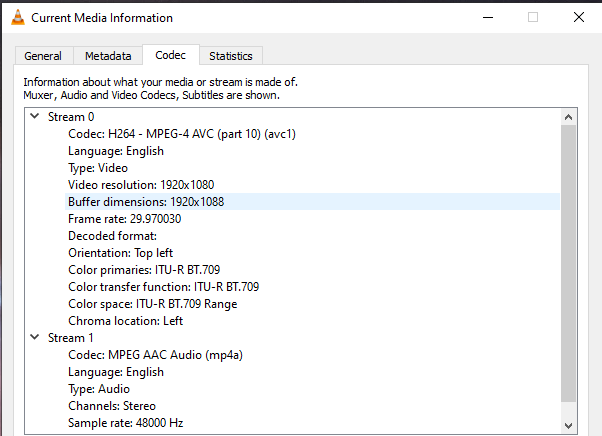Click the VLC cone icon in title bar

point(16,17)
